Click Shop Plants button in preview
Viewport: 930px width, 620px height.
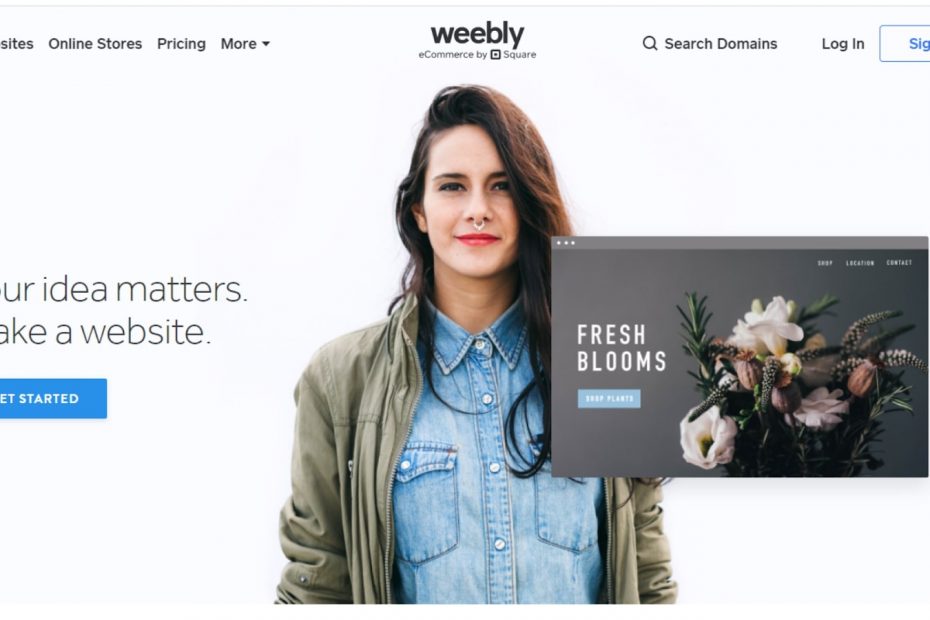(609, 399)
